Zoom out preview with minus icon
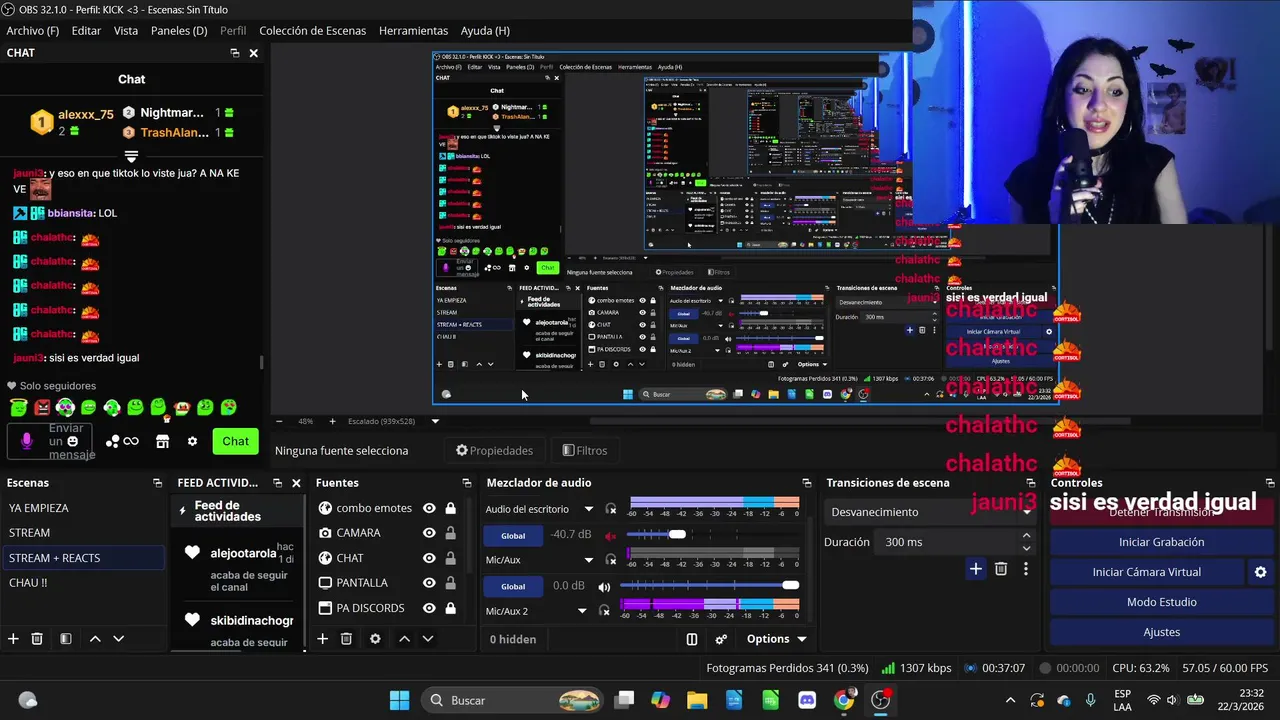Screen dimensions: 1280x720 [x=279, y=421]
